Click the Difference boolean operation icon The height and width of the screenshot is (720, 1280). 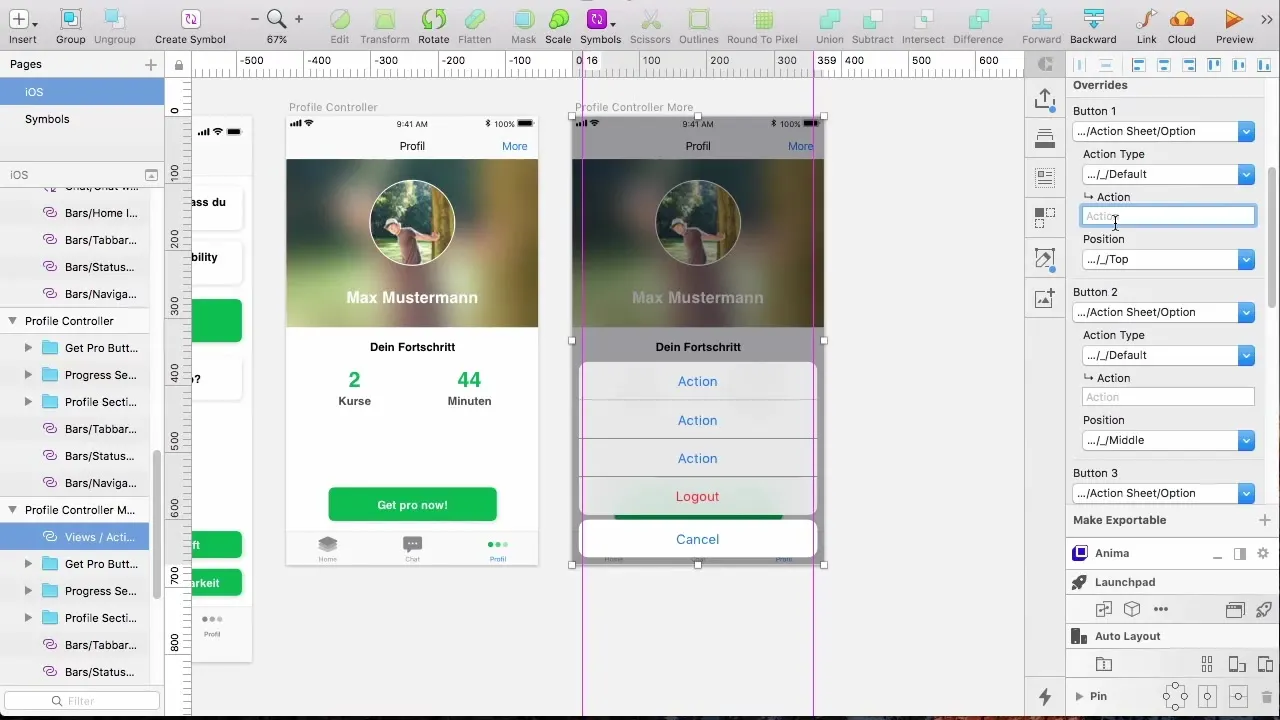tap(978, 19)
